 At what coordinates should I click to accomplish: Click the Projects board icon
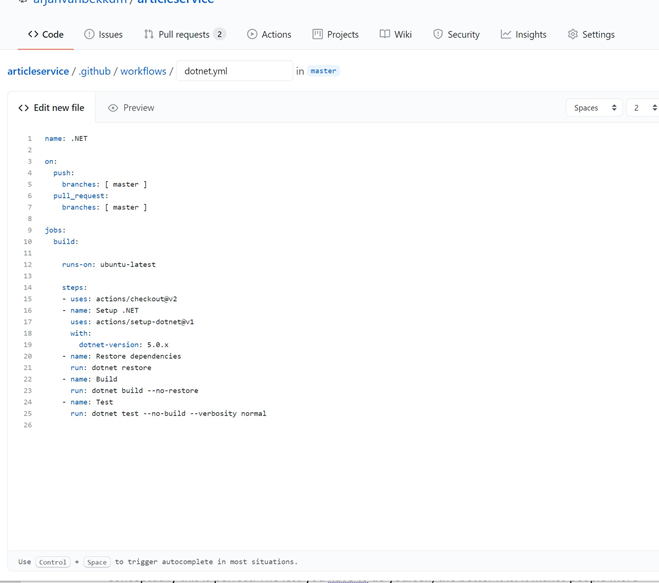[x=317, y=34]
